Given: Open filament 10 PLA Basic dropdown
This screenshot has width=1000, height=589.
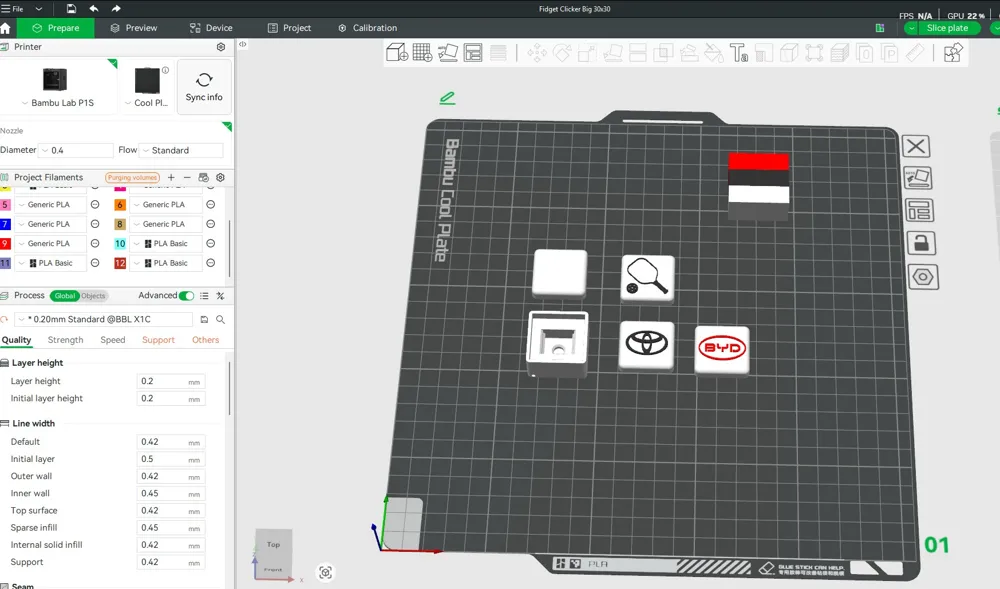Looking at the screenshot, I should 166,244.
